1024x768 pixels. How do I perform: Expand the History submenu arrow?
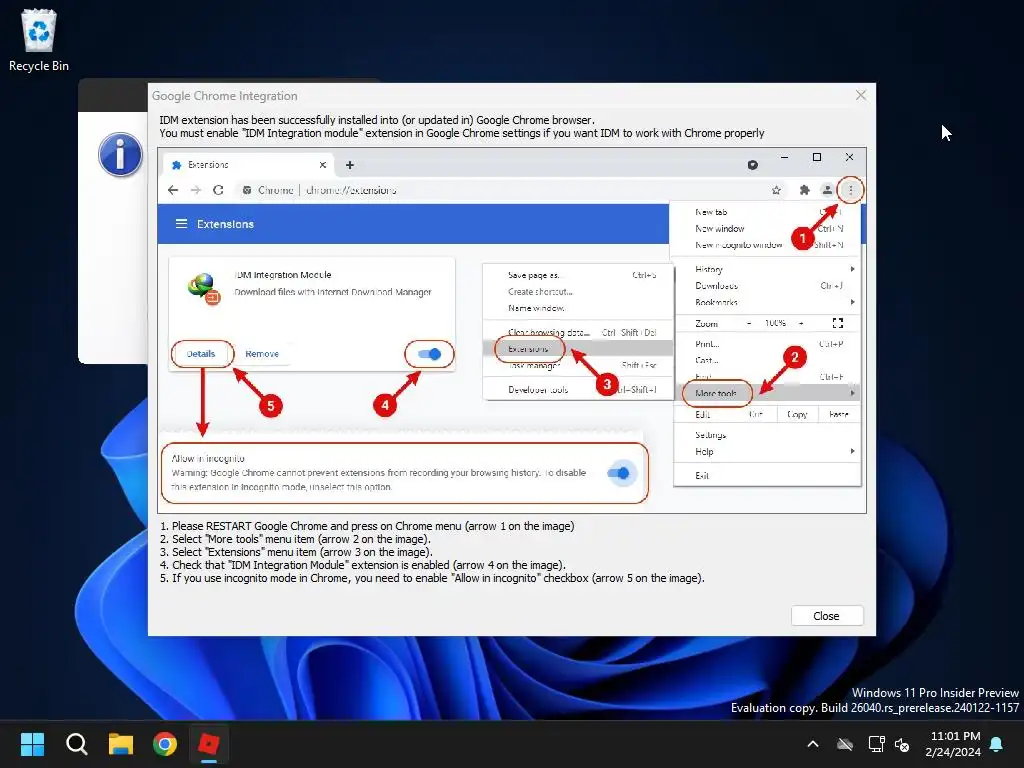coord(852,269)
